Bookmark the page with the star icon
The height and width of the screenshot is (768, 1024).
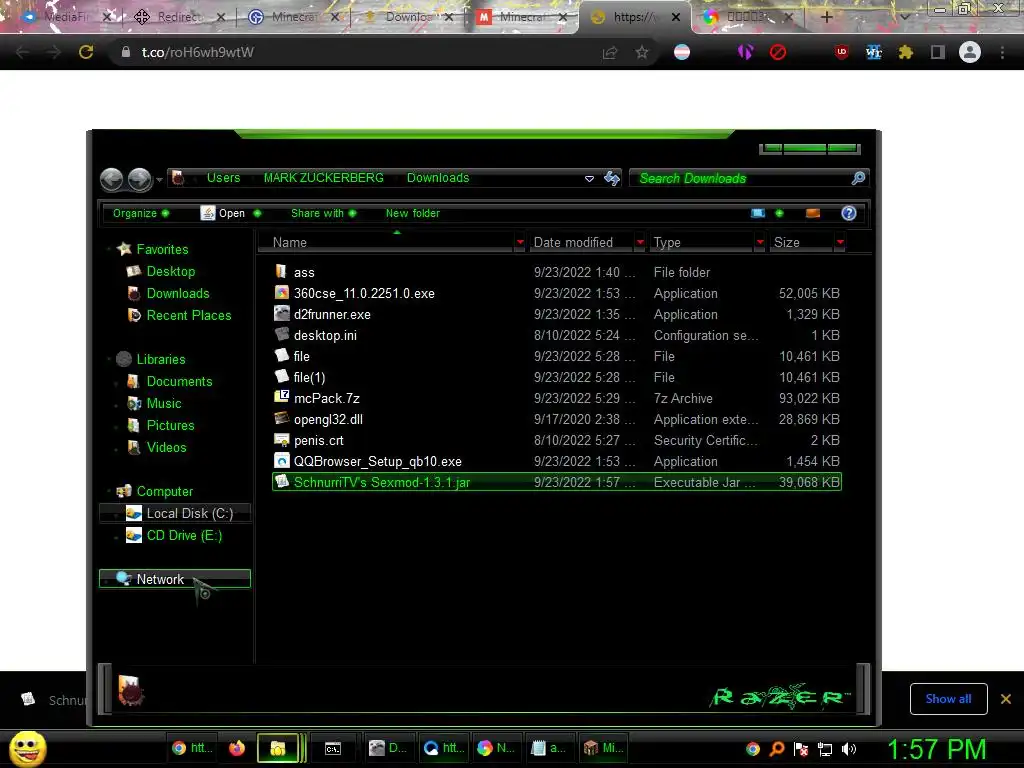click(641, 52)
